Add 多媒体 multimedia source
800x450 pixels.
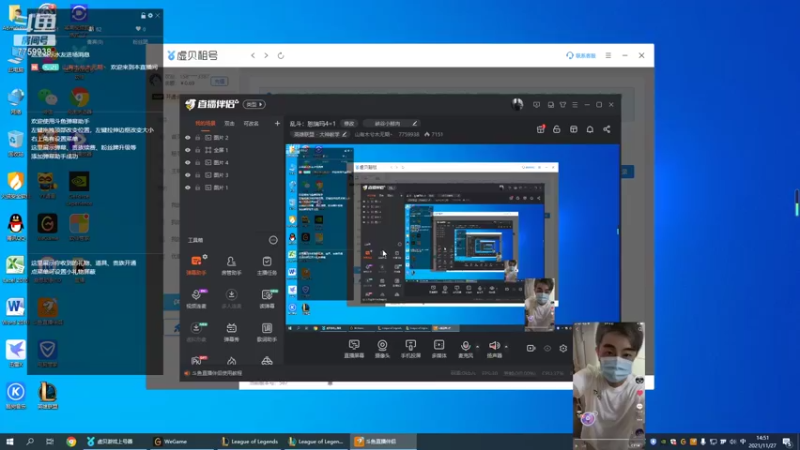[439, 348]
